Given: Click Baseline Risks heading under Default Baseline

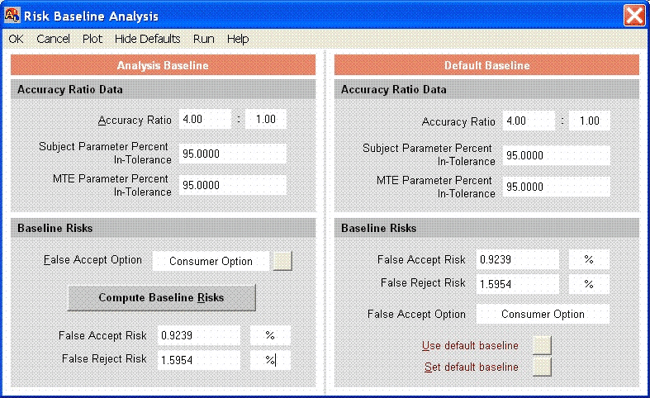Looking at the screenshot, I should pos(378,228).
